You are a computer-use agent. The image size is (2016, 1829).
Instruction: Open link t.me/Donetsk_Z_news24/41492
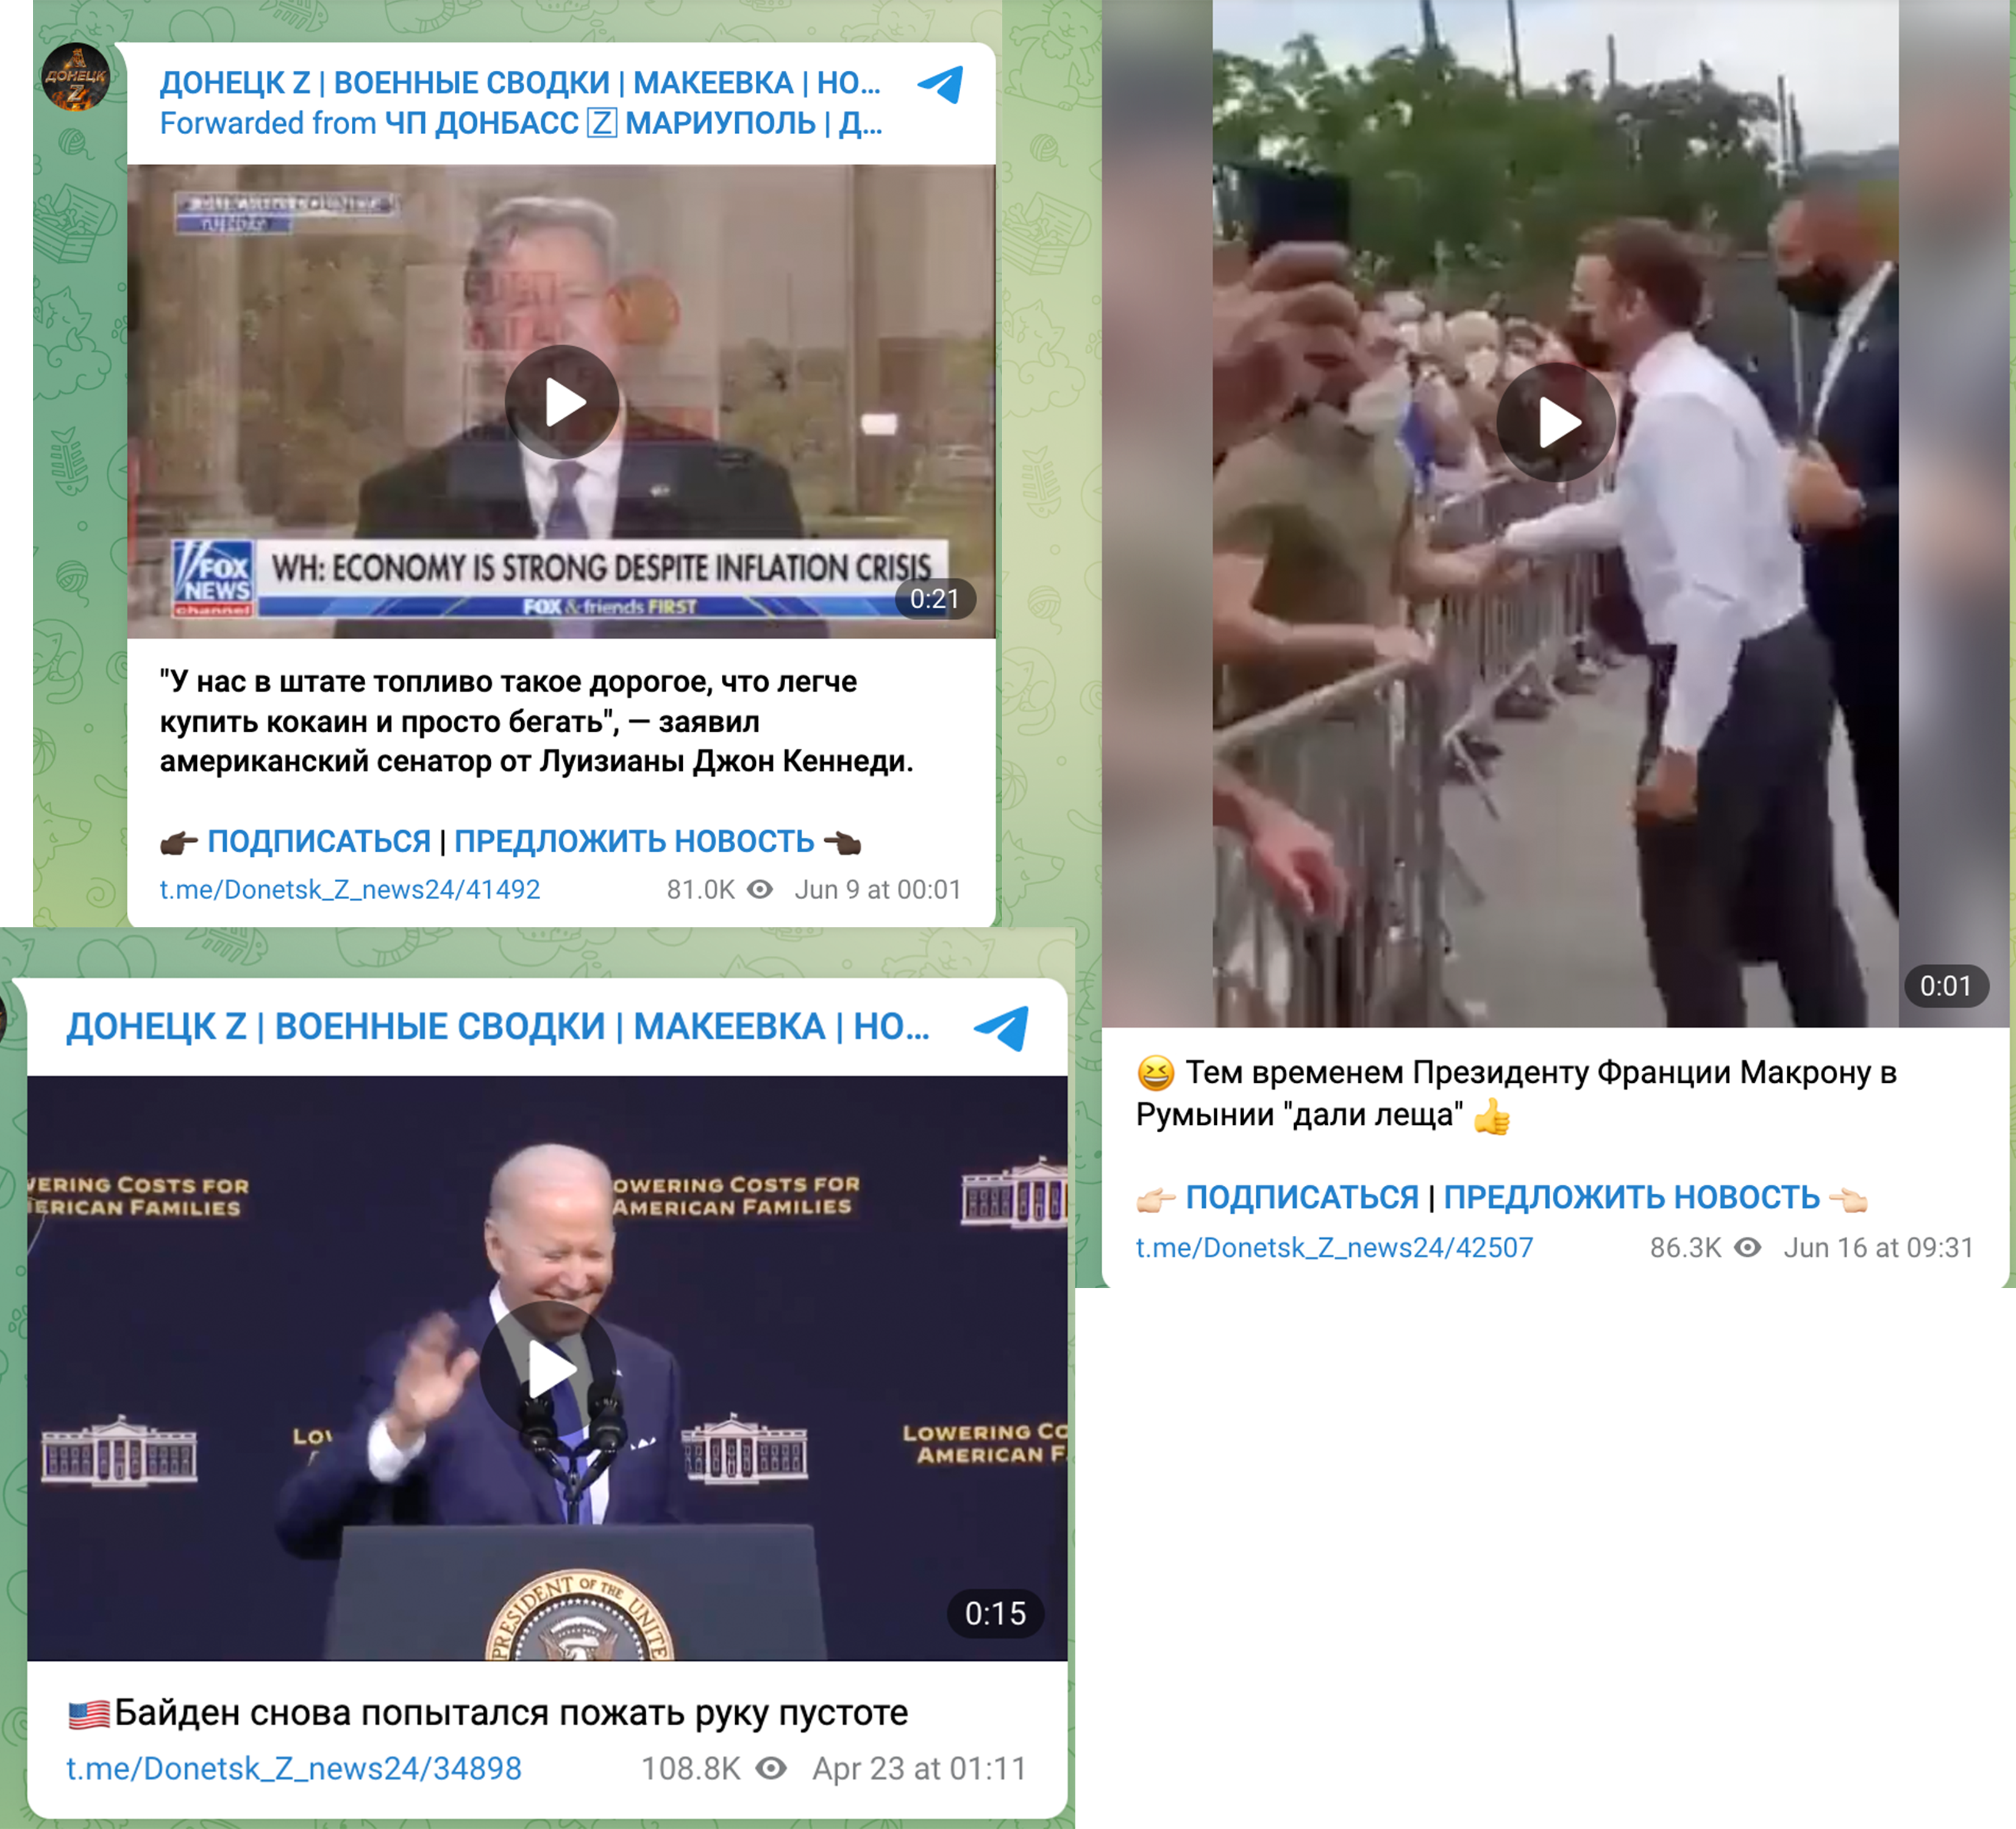pyautogui.click(x=350, y=889)
